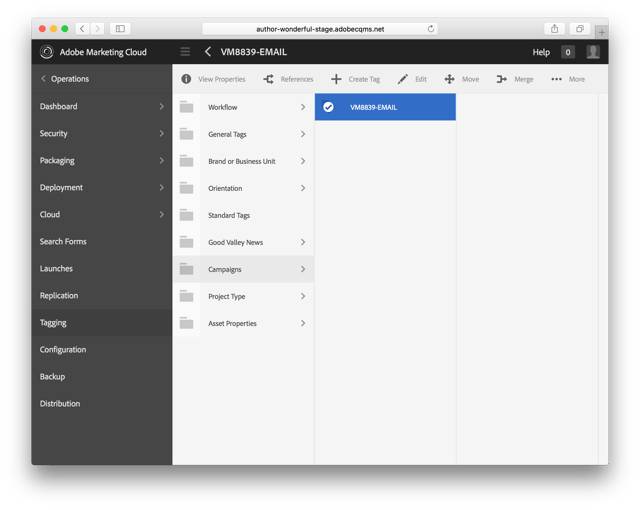Expand the Cloud menu chevron

[x=162, y=214]
